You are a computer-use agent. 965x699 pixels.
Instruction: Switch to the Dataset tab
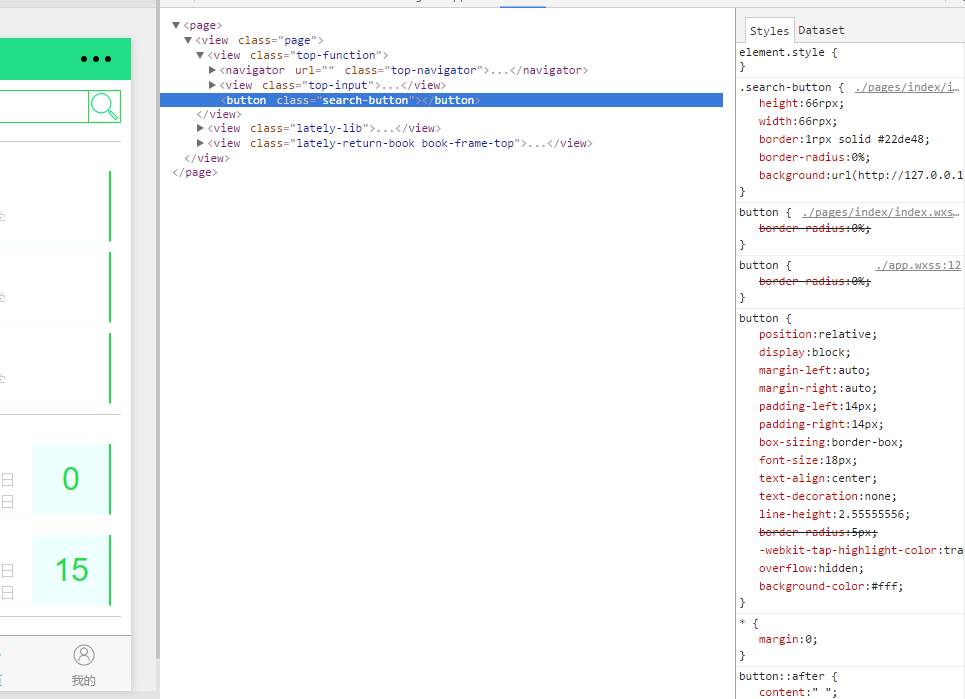821,30
